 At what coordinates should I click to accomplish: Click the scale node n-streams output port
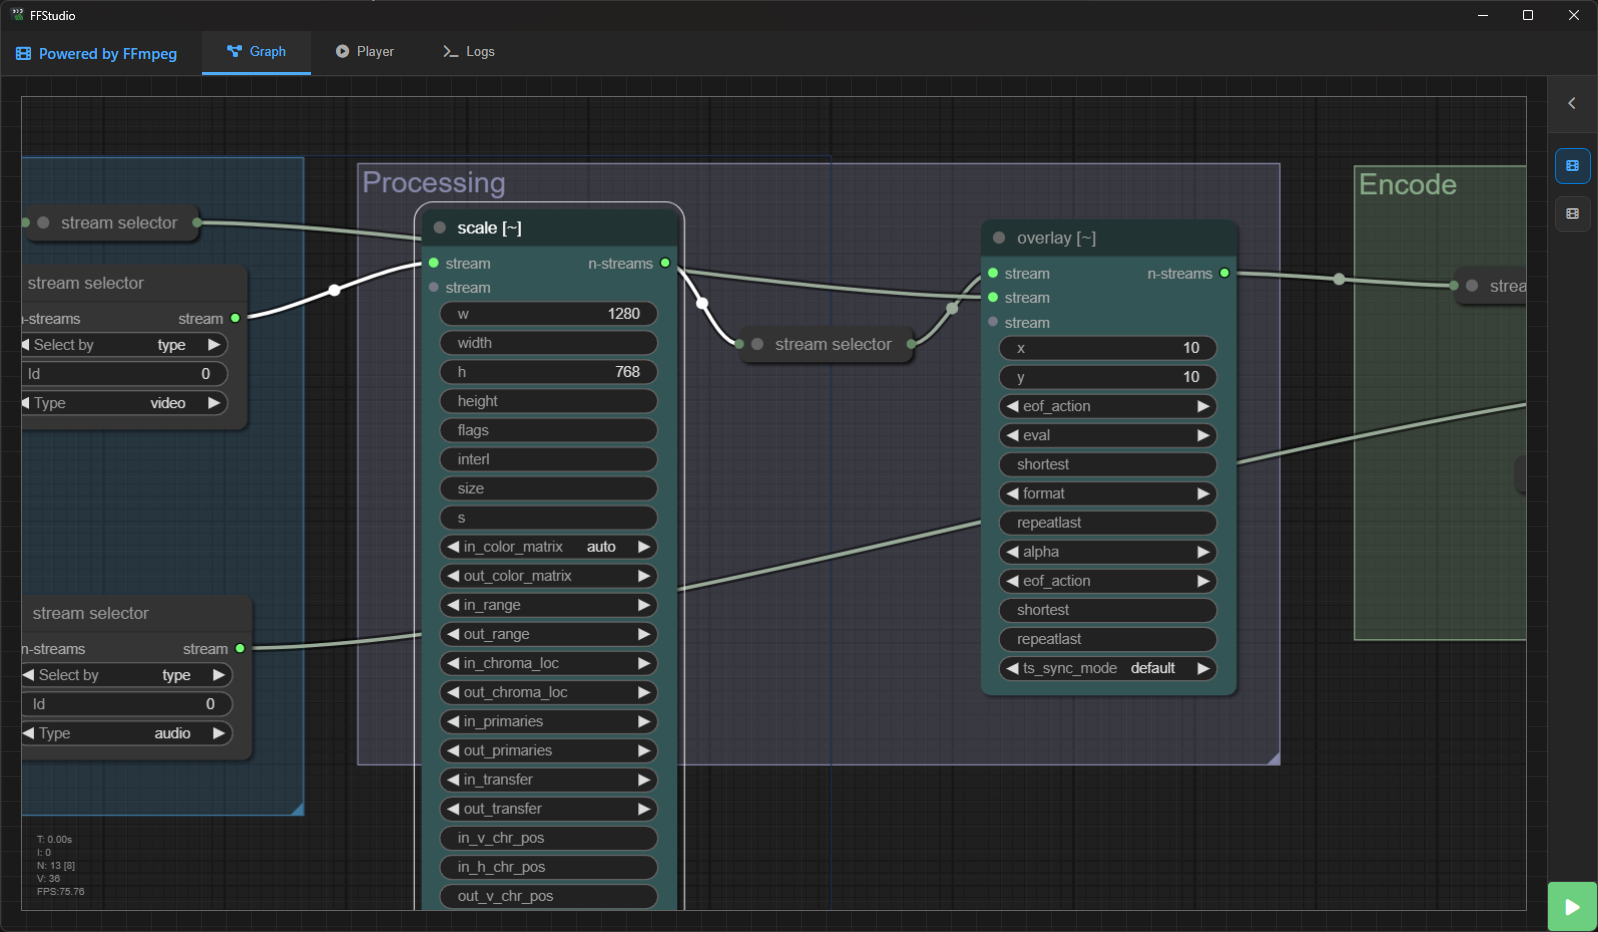click(665, 263)
